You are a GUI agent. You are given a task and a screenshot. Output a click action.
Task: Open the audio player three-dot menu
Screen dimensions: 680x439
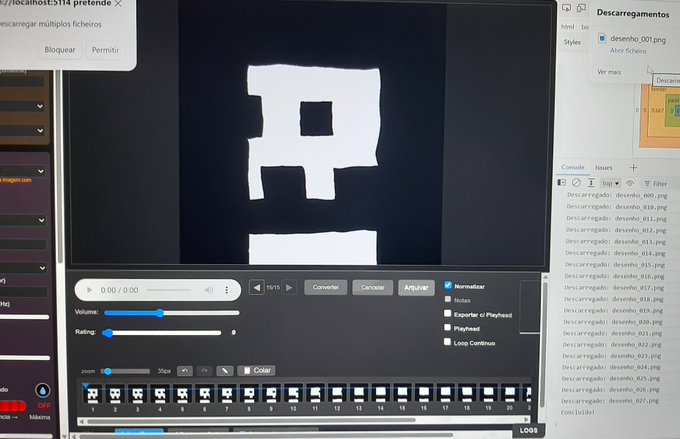point(226,290)
